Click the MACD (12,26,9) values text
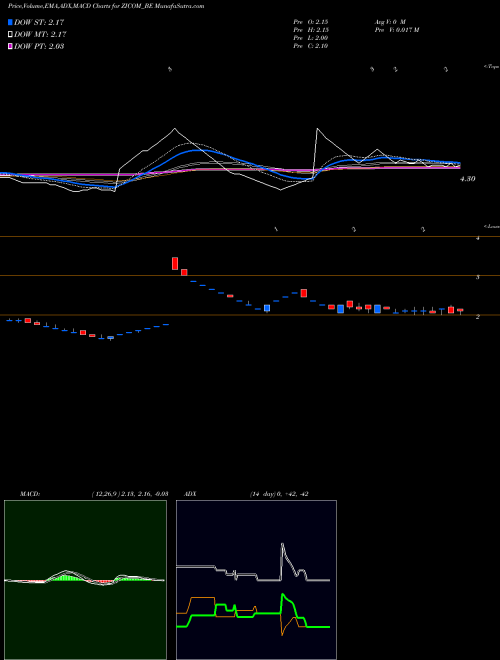The image size is (500, 660). tap(130, 494)
